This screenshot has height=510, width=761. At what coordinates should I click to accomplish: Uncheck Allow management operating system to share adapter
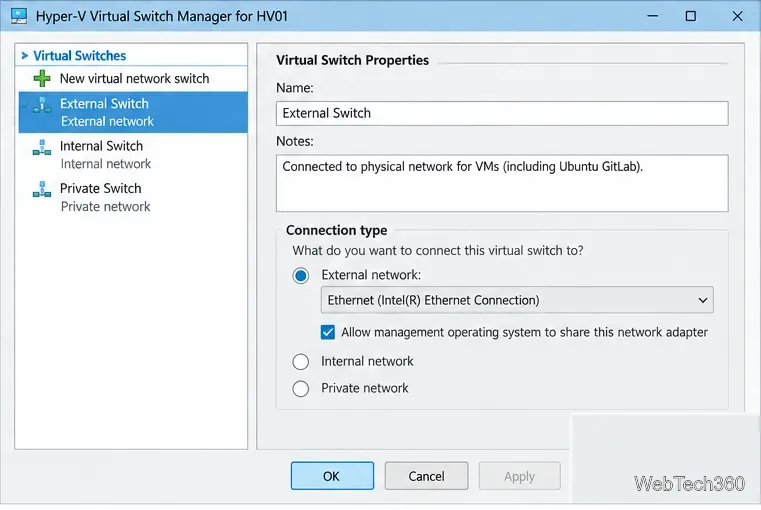[x=328, y=332]
